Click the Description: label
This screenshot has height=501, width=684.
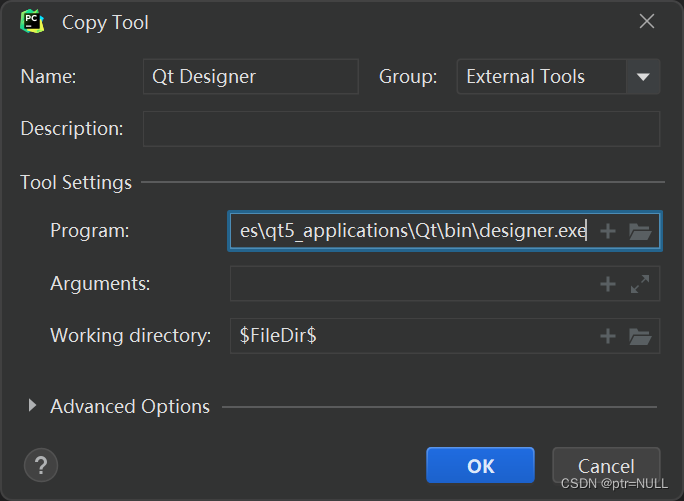[x=72, y=129]
